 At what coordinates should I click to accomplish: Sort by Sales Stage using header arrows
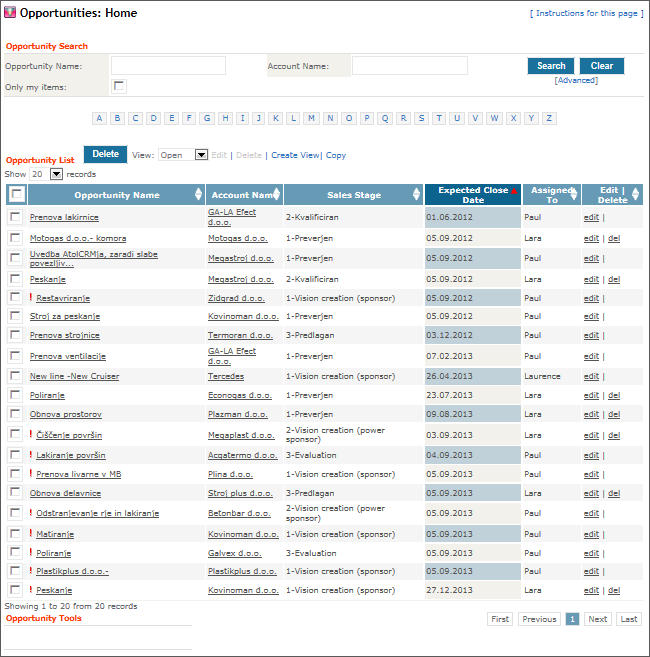click(x=416, y=195)
